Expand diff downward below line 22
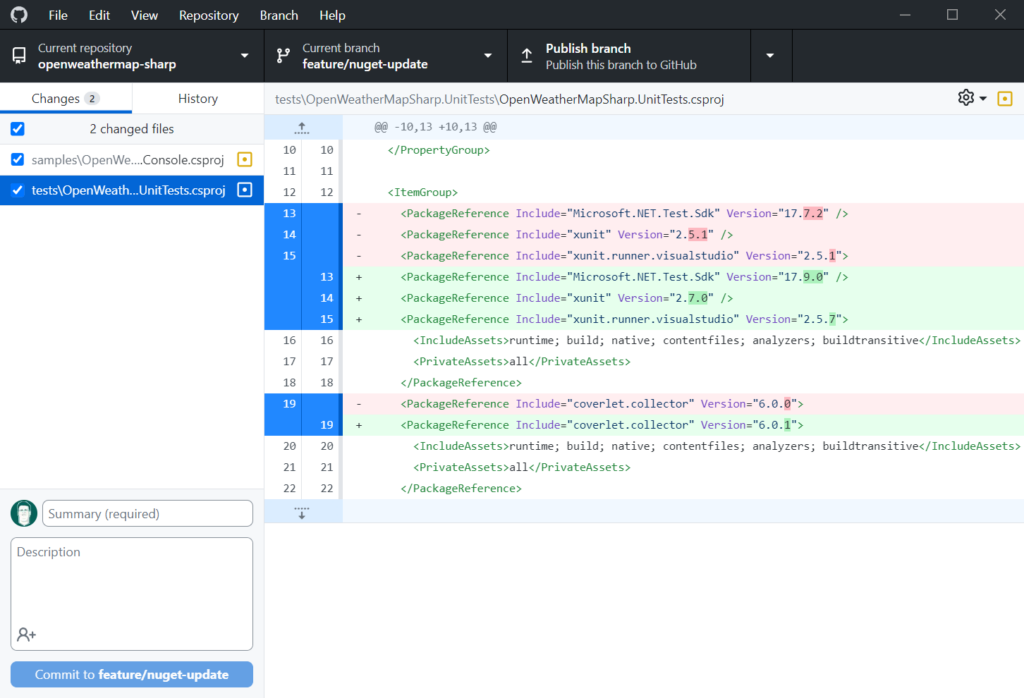This screenshot has width=1024, height=698. coord(302,511)
